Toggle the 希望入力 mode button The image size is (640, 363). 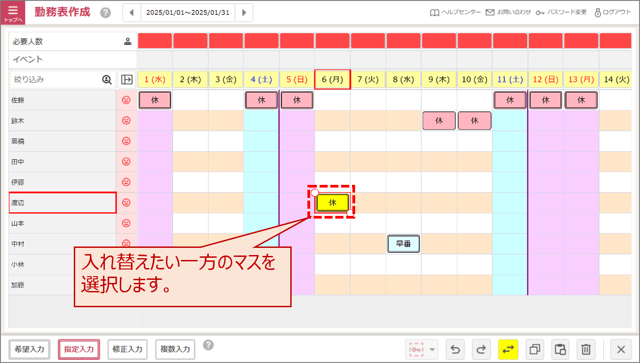pyautogui.click(x=29, y=350)
